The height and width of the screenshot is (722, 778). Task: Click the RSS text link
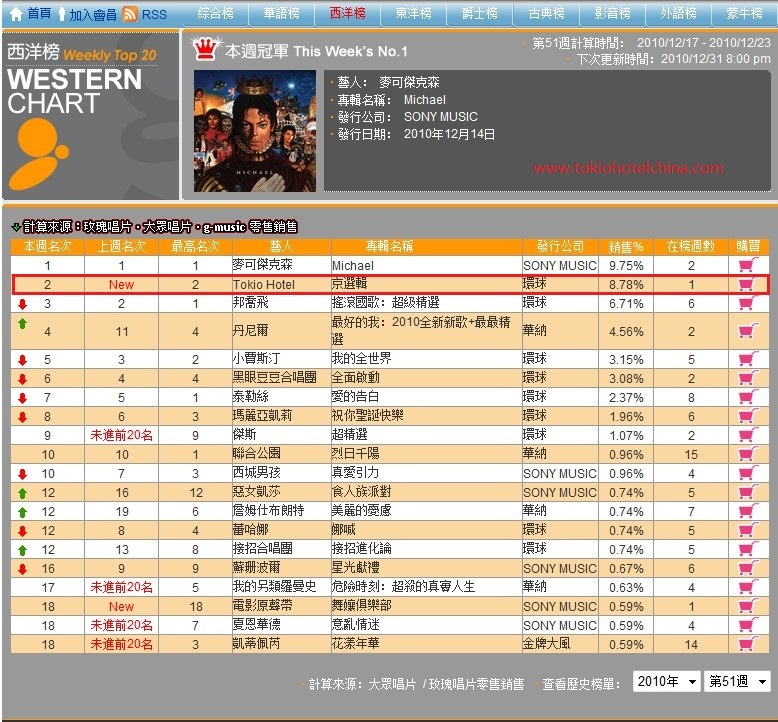(154, 15)
